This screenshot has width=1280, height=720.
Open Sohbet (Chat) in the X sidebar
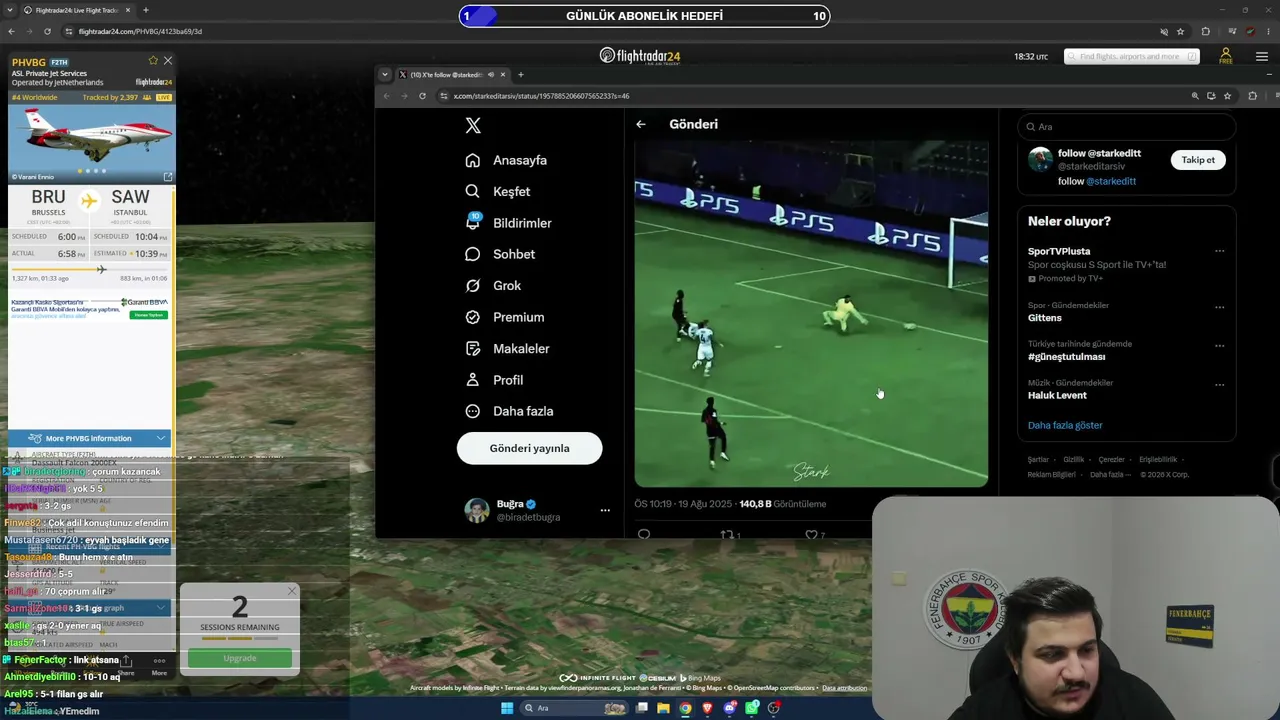tap(500, 254)
